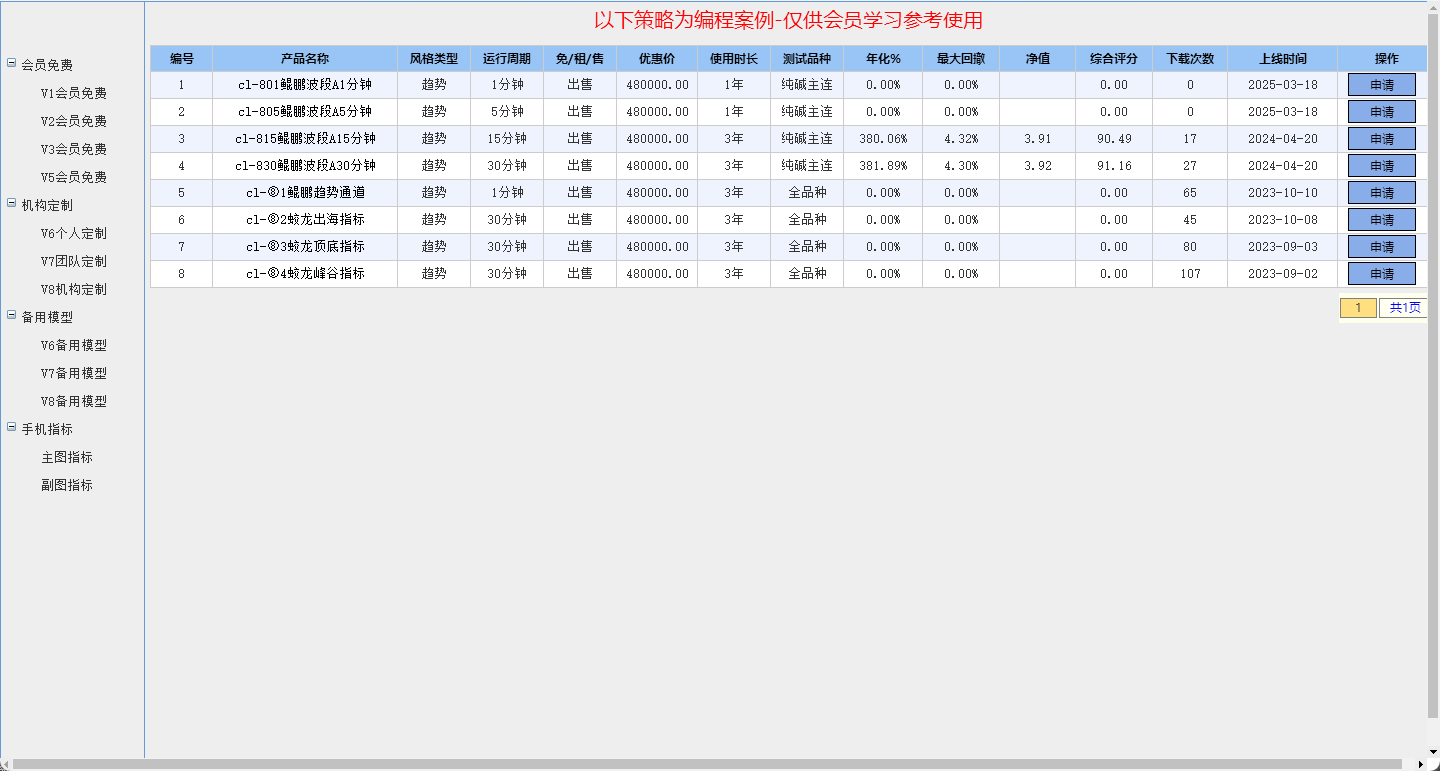Image resolution: width=1440 pixels, height=771 pixels.
Task: Collapse the 机构定制 tree group
Action: pyautogui.click(x=11, y=203)
